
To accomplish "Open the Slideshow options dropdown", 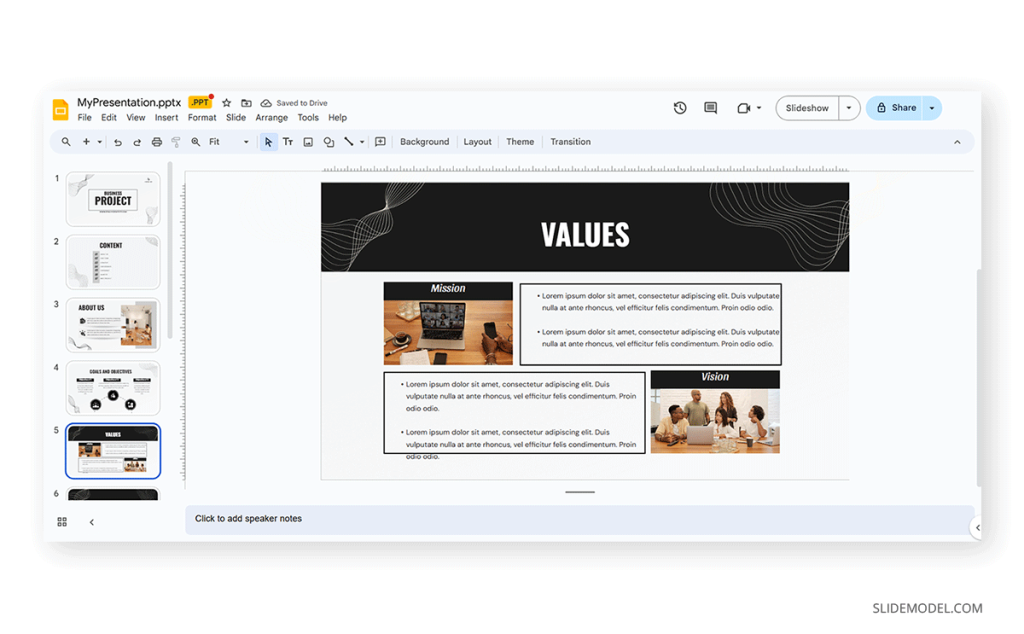I will (x=848, y=107).
